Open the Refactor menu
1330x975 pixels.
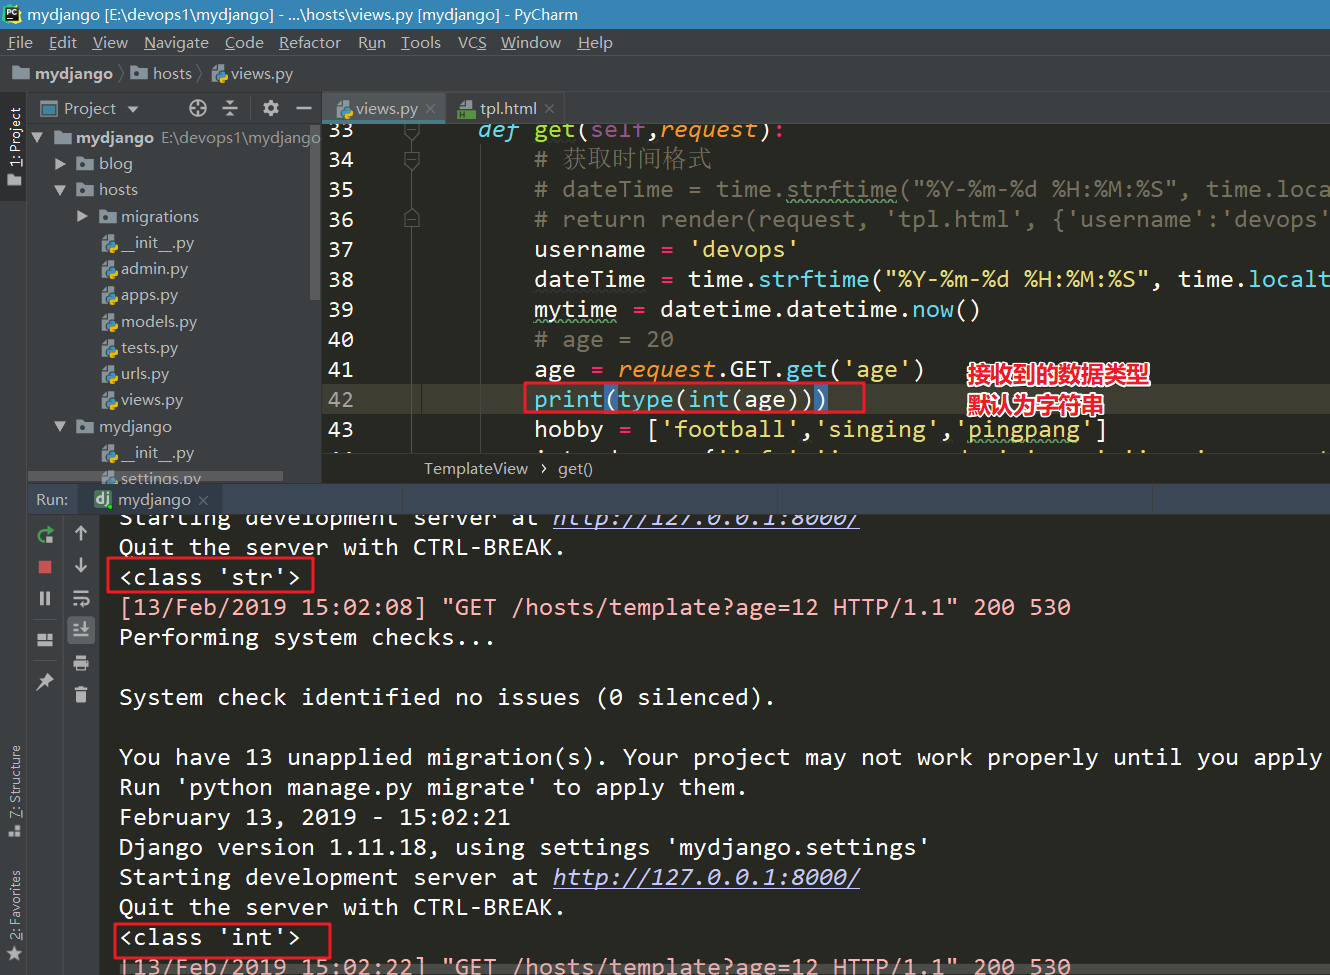click(310, 42)
